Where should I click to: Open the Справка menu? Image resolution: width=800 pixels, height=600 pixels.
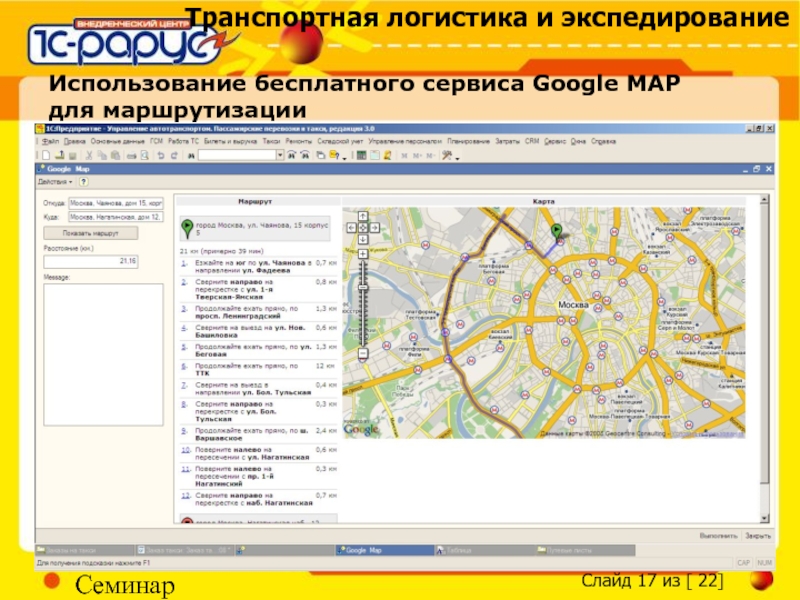604,141
